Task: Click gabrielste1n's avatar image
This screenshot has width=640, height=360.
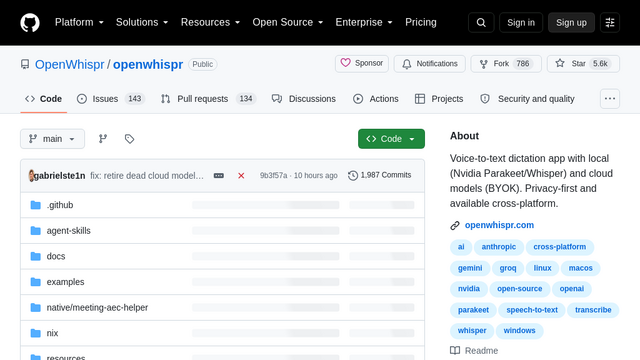Action: [31, 176]
